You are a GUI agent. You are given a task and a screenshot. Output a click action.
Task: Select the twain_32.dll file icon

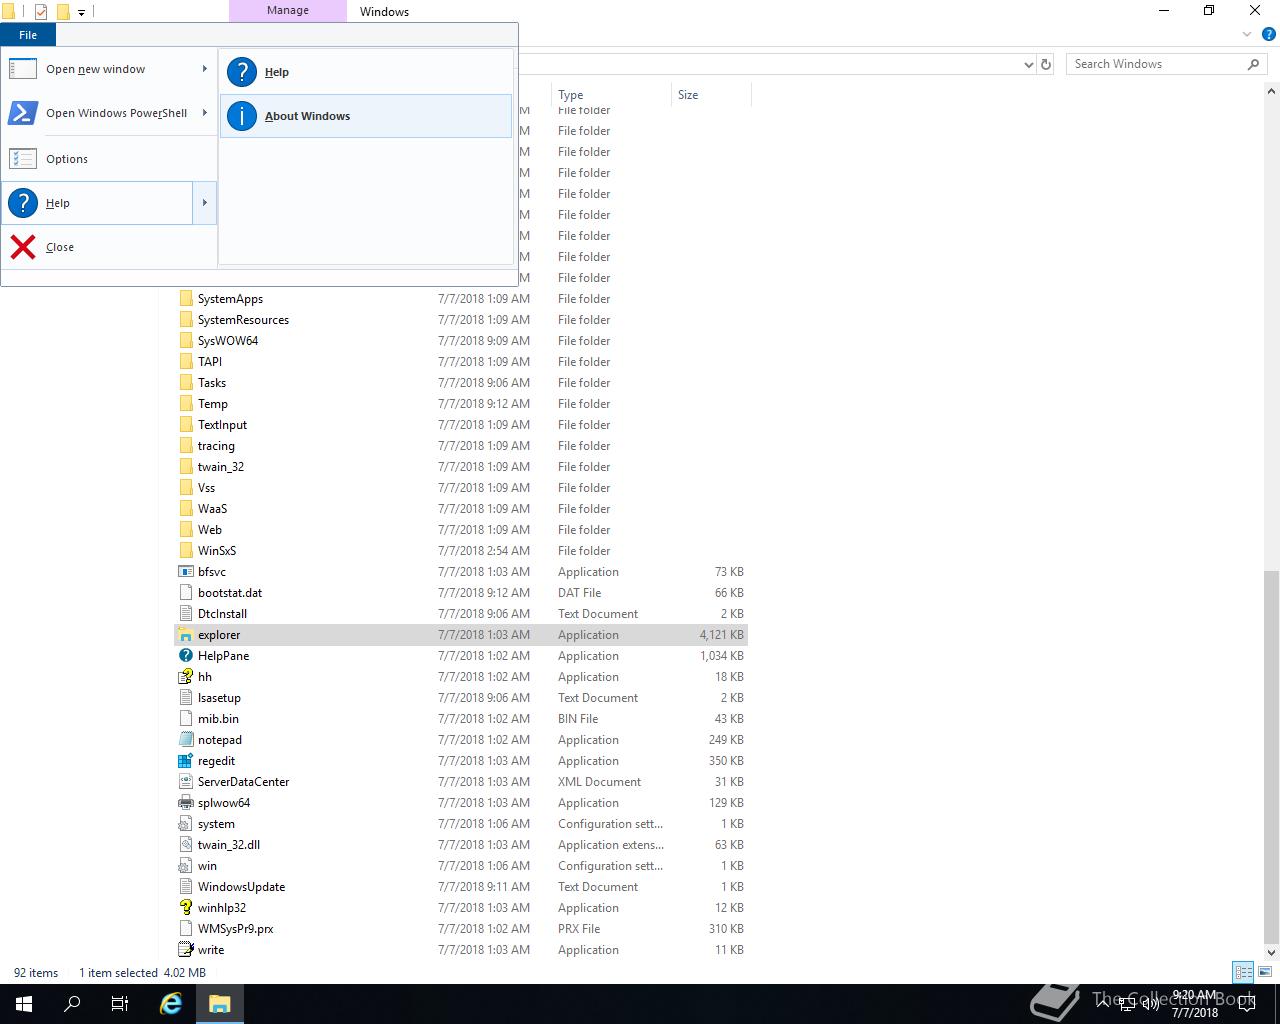(185, 845)
